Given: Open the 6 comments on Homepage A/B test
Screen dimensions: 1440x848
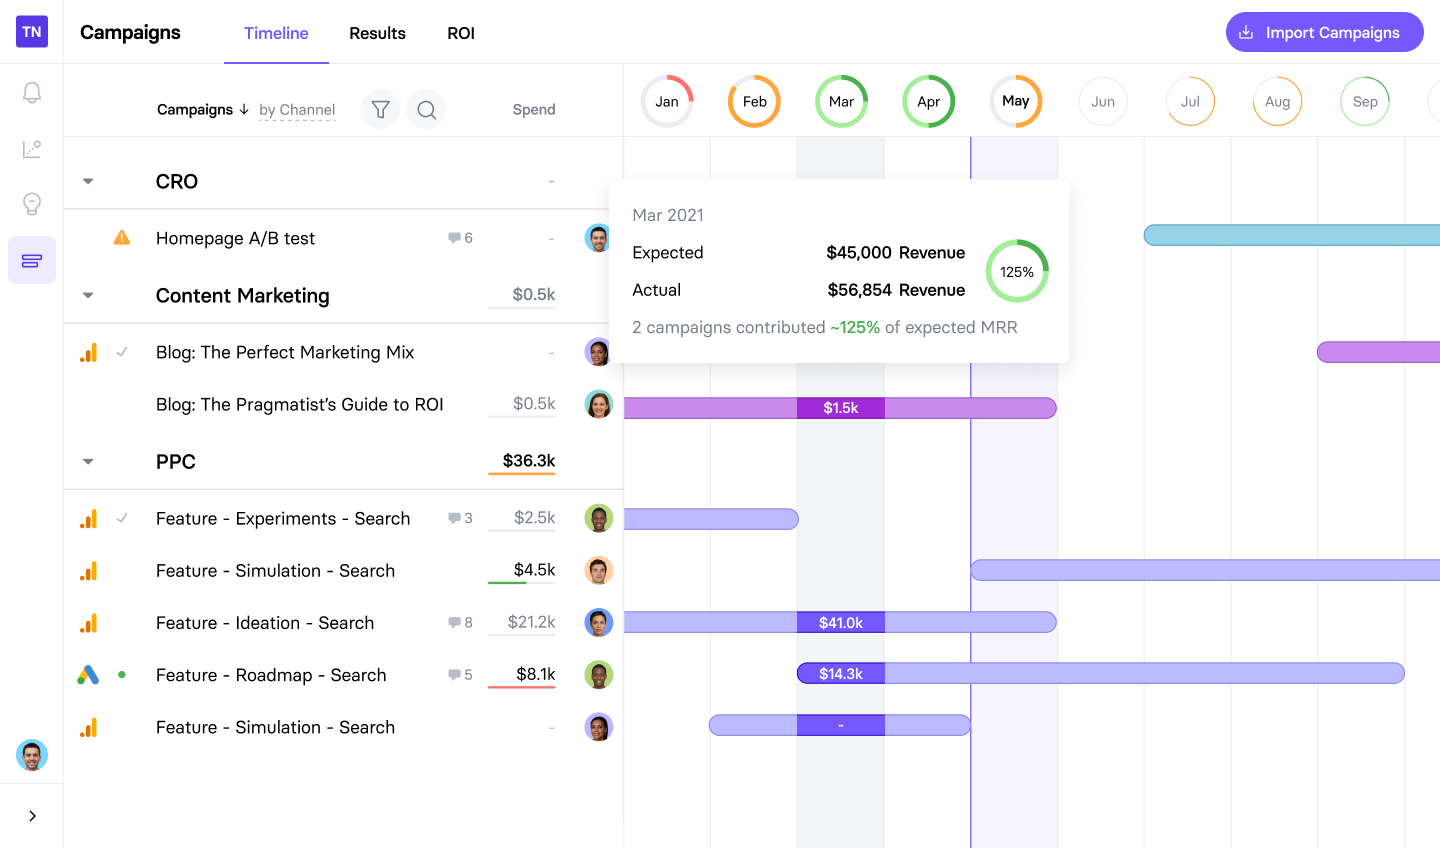Looking at the screenshot, I should tap(460, 238).
